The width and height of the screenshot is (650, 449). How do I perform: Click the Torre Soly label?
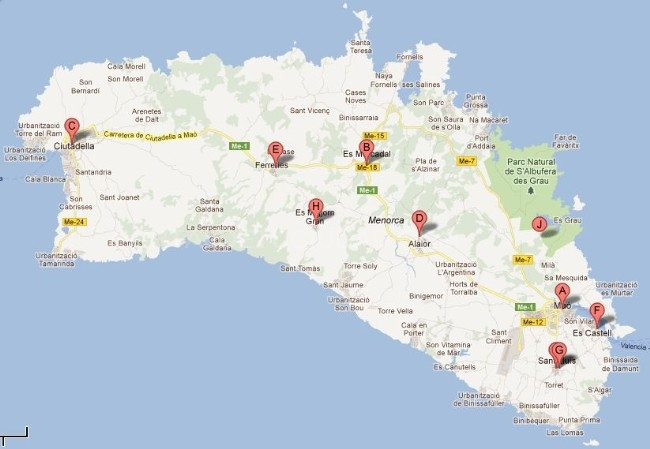point(360,266)
